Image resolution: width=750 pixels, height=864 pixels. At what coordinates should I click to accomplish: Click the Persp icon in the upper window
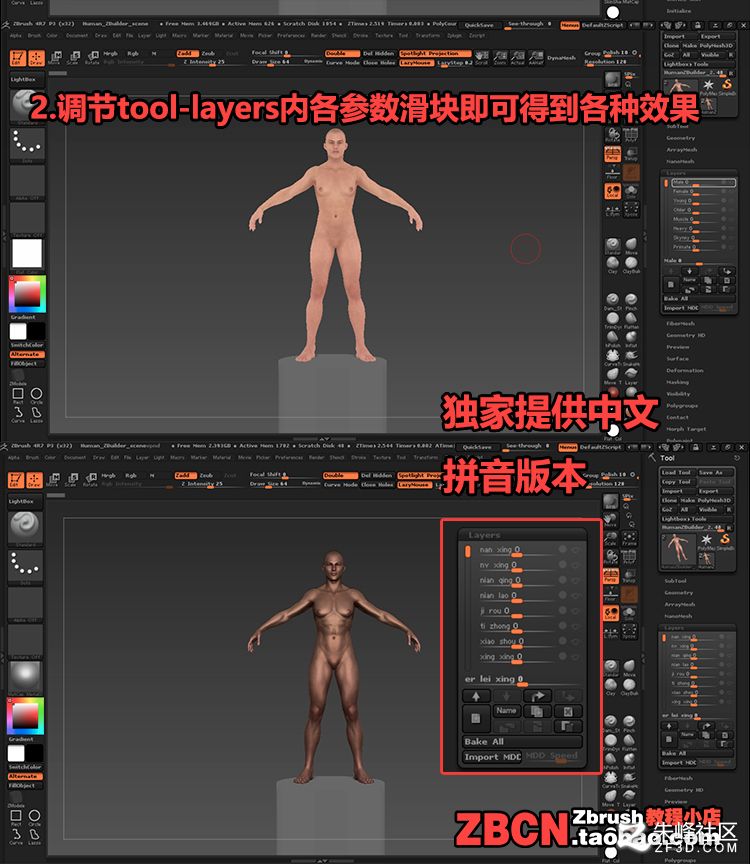(x=612, y=154)
